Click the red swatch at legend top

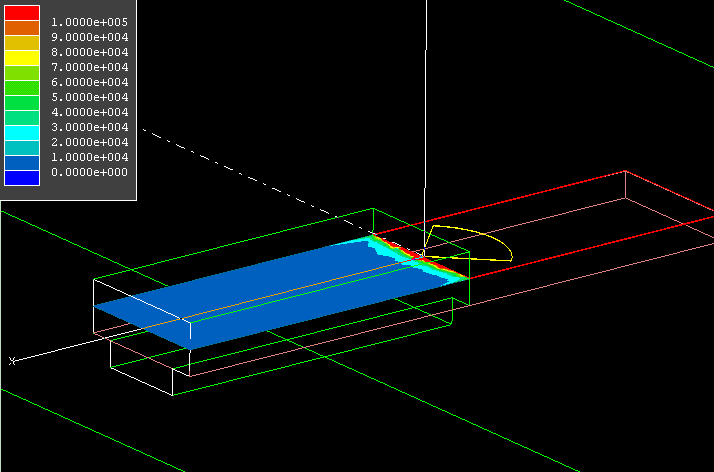tap(22, 13)
